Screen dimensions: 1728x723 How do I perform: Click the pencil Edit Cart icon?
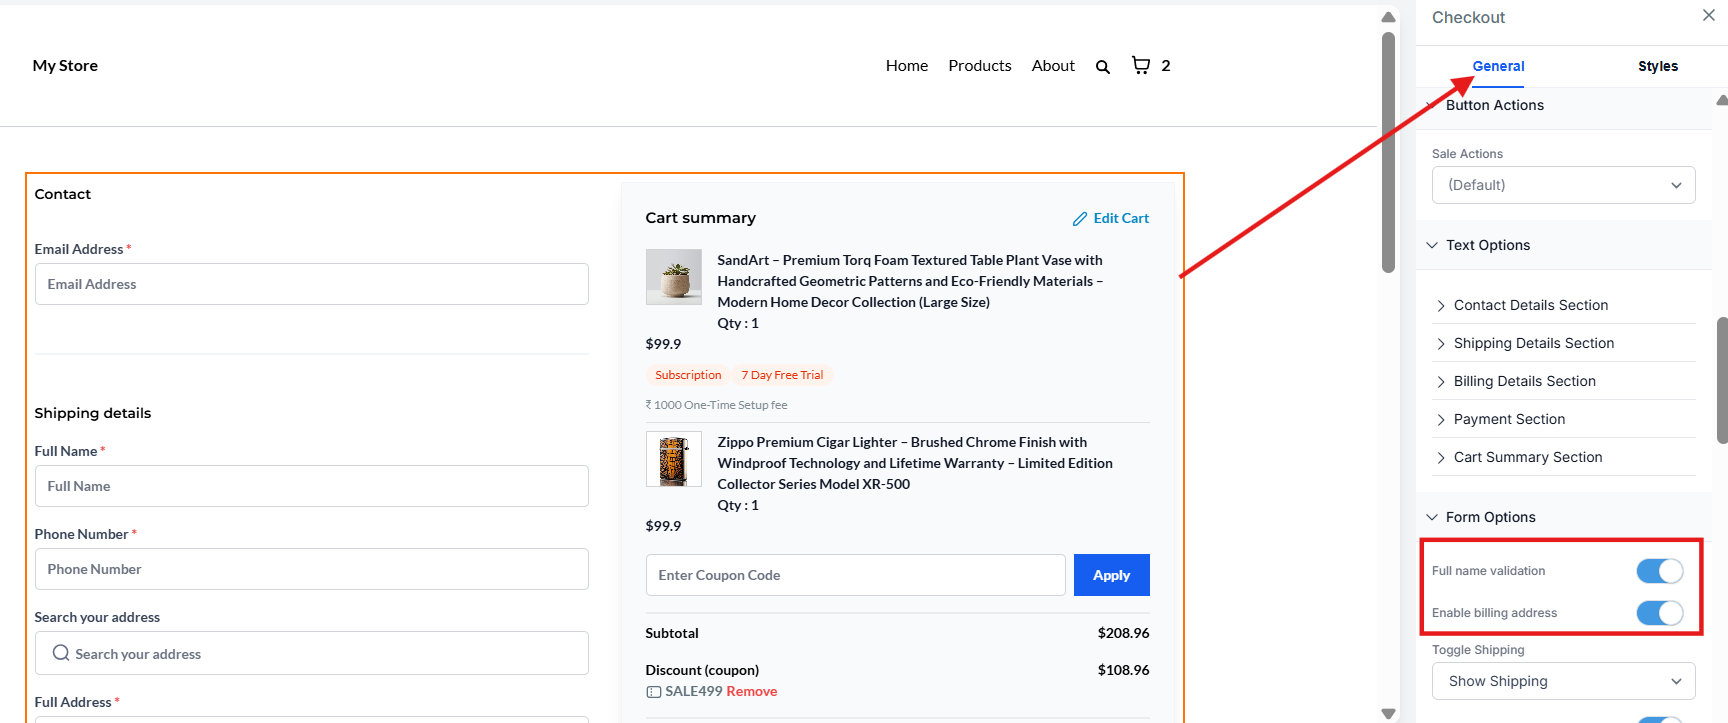pos(1080,219)
